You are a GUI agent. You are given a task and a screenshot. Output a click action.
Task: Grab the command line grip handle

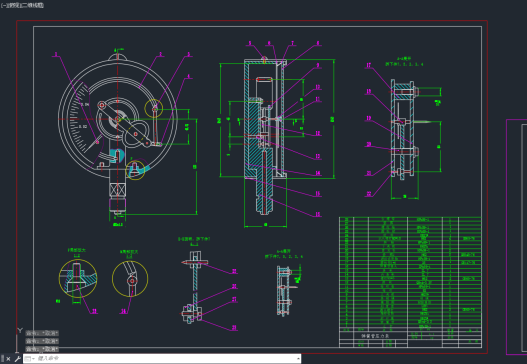coord(2,359)
